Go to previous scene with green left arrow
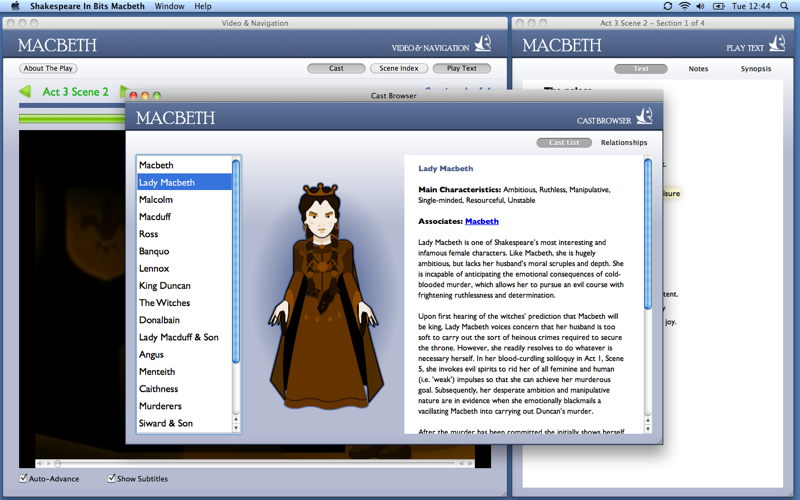Viewport: 800px width, 500px height. click(25, 92)
